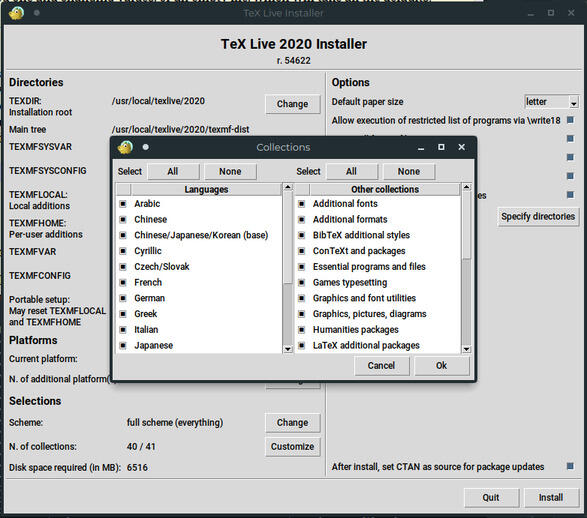Open the Default paper size dropdown
The image size is (587, 518).
click(574, 102)
